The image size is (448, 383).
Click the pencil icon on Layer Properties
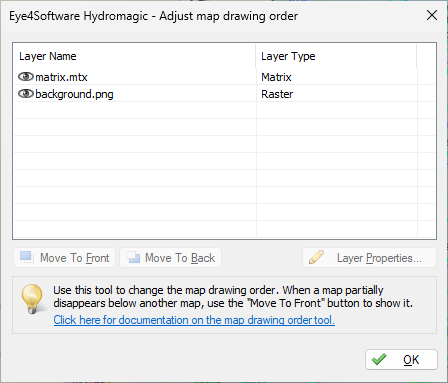coord(316,257)
